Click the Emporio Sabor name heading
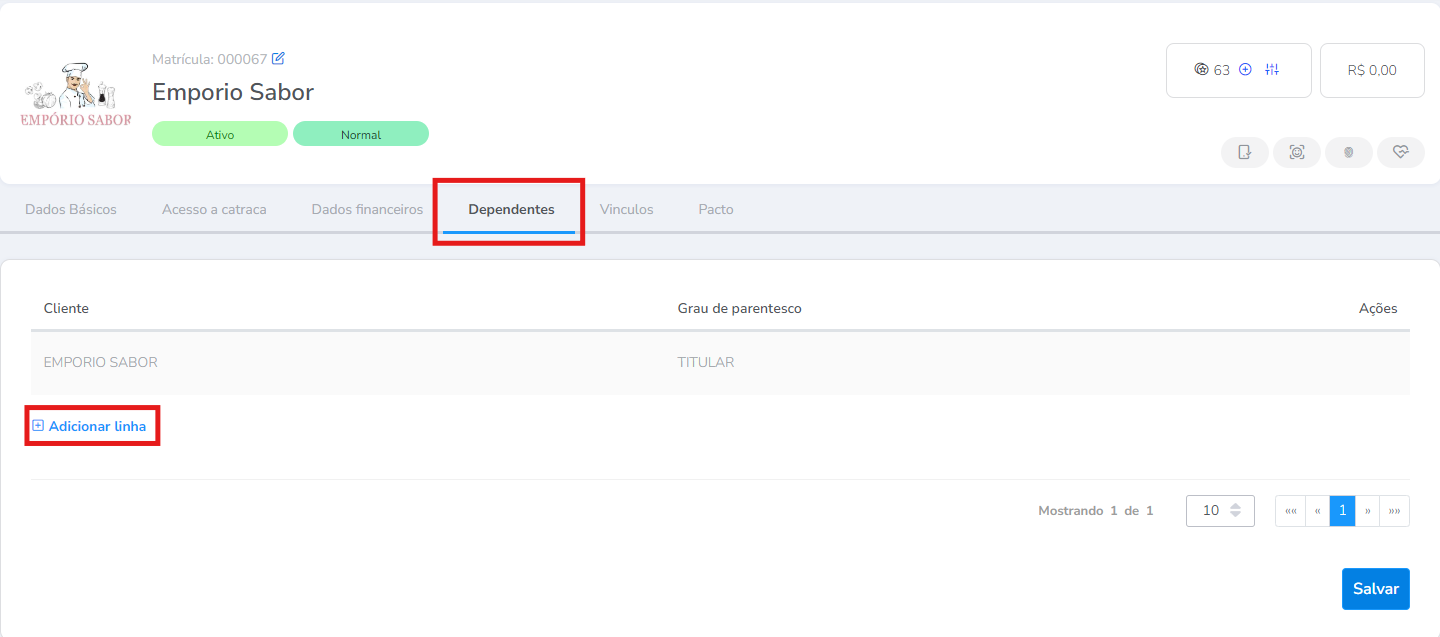The height and width of the screenshot is (637, 1440). pos(233,92)
